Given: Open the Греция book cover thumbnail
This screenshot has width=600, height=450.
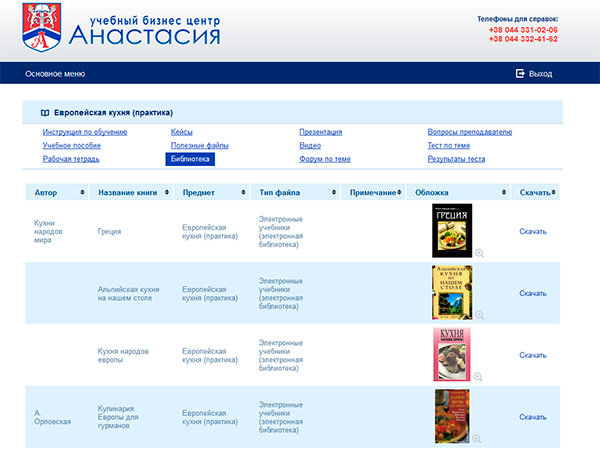Looking at the screenshot, I should point(451,229).
